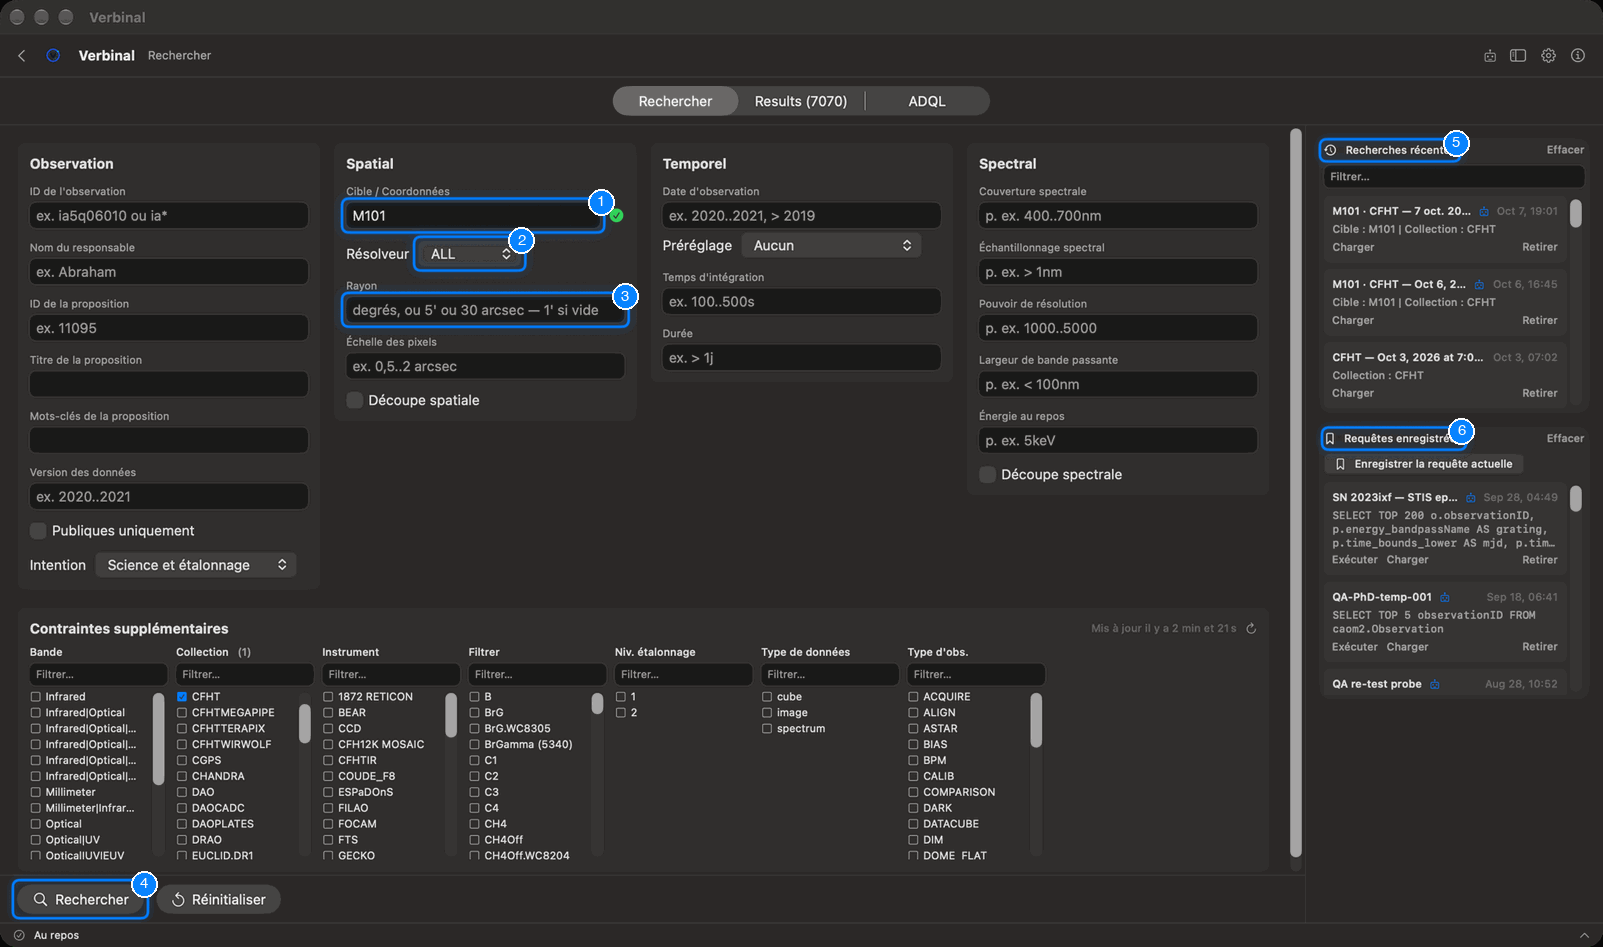Check the spectrum data type checkbox
1603x947 pixels.
point(767,729)
